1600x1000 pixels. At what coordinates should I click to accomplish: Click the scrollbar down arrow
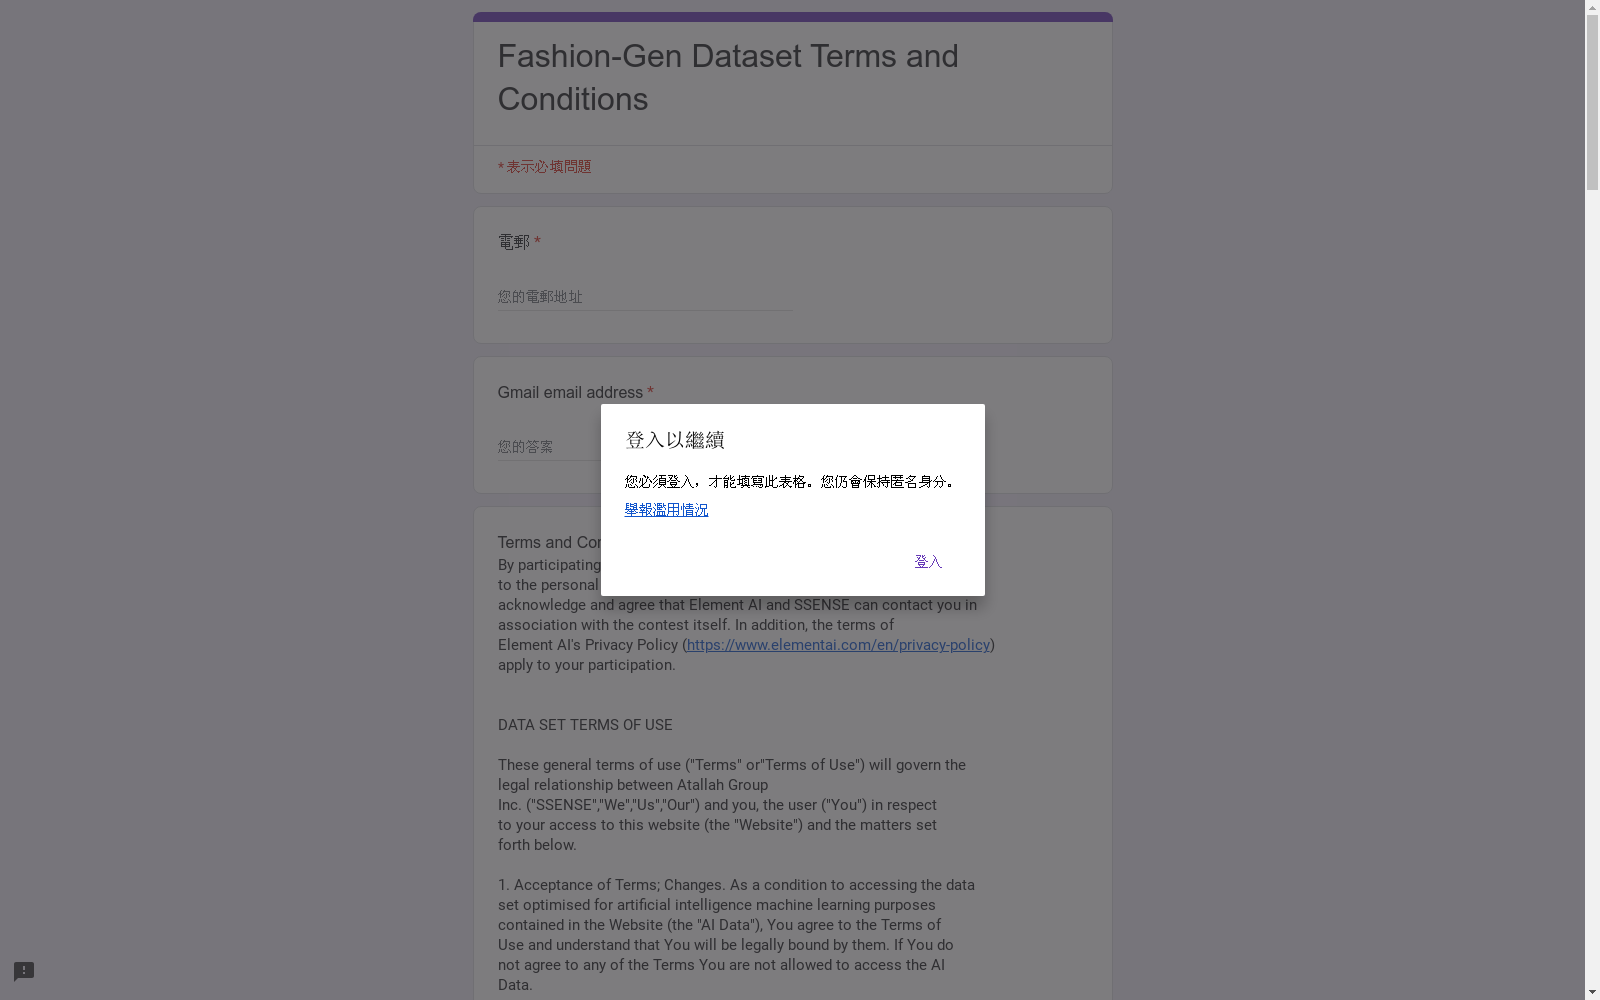coord(1592,992)
